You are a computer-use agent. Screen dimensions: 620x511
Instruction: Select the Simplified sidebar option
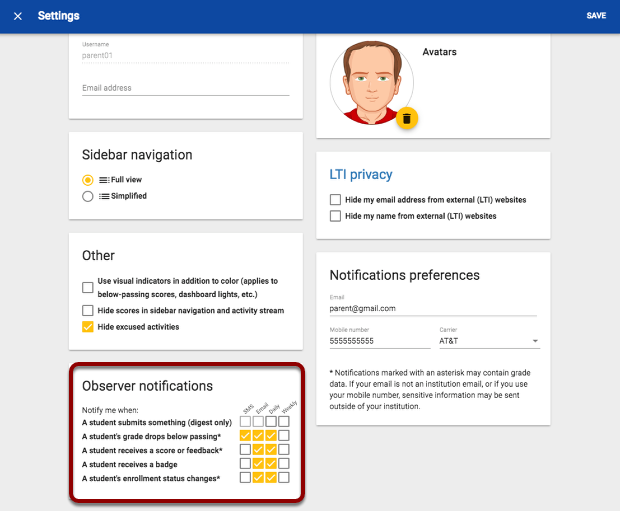88,196
